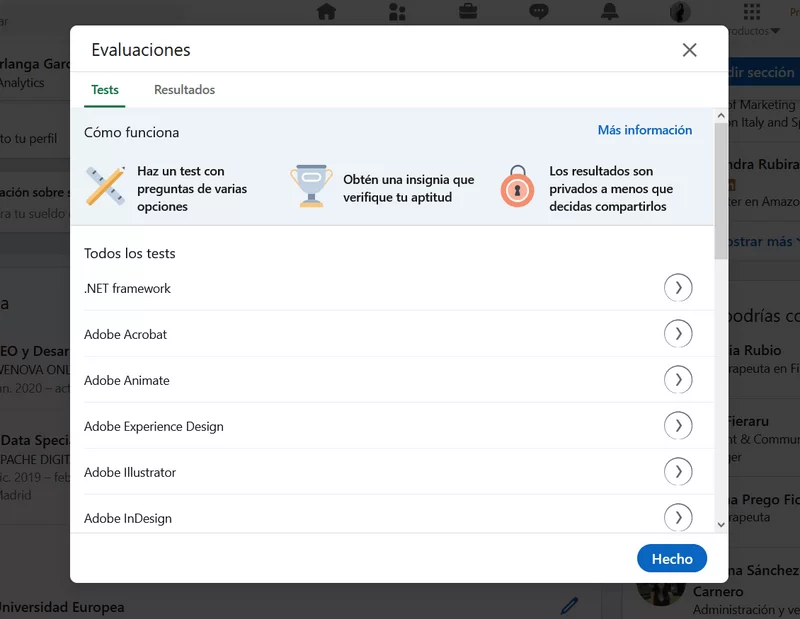
Task: Select the Adobe Acrobat test name
Action: point(125,334)
